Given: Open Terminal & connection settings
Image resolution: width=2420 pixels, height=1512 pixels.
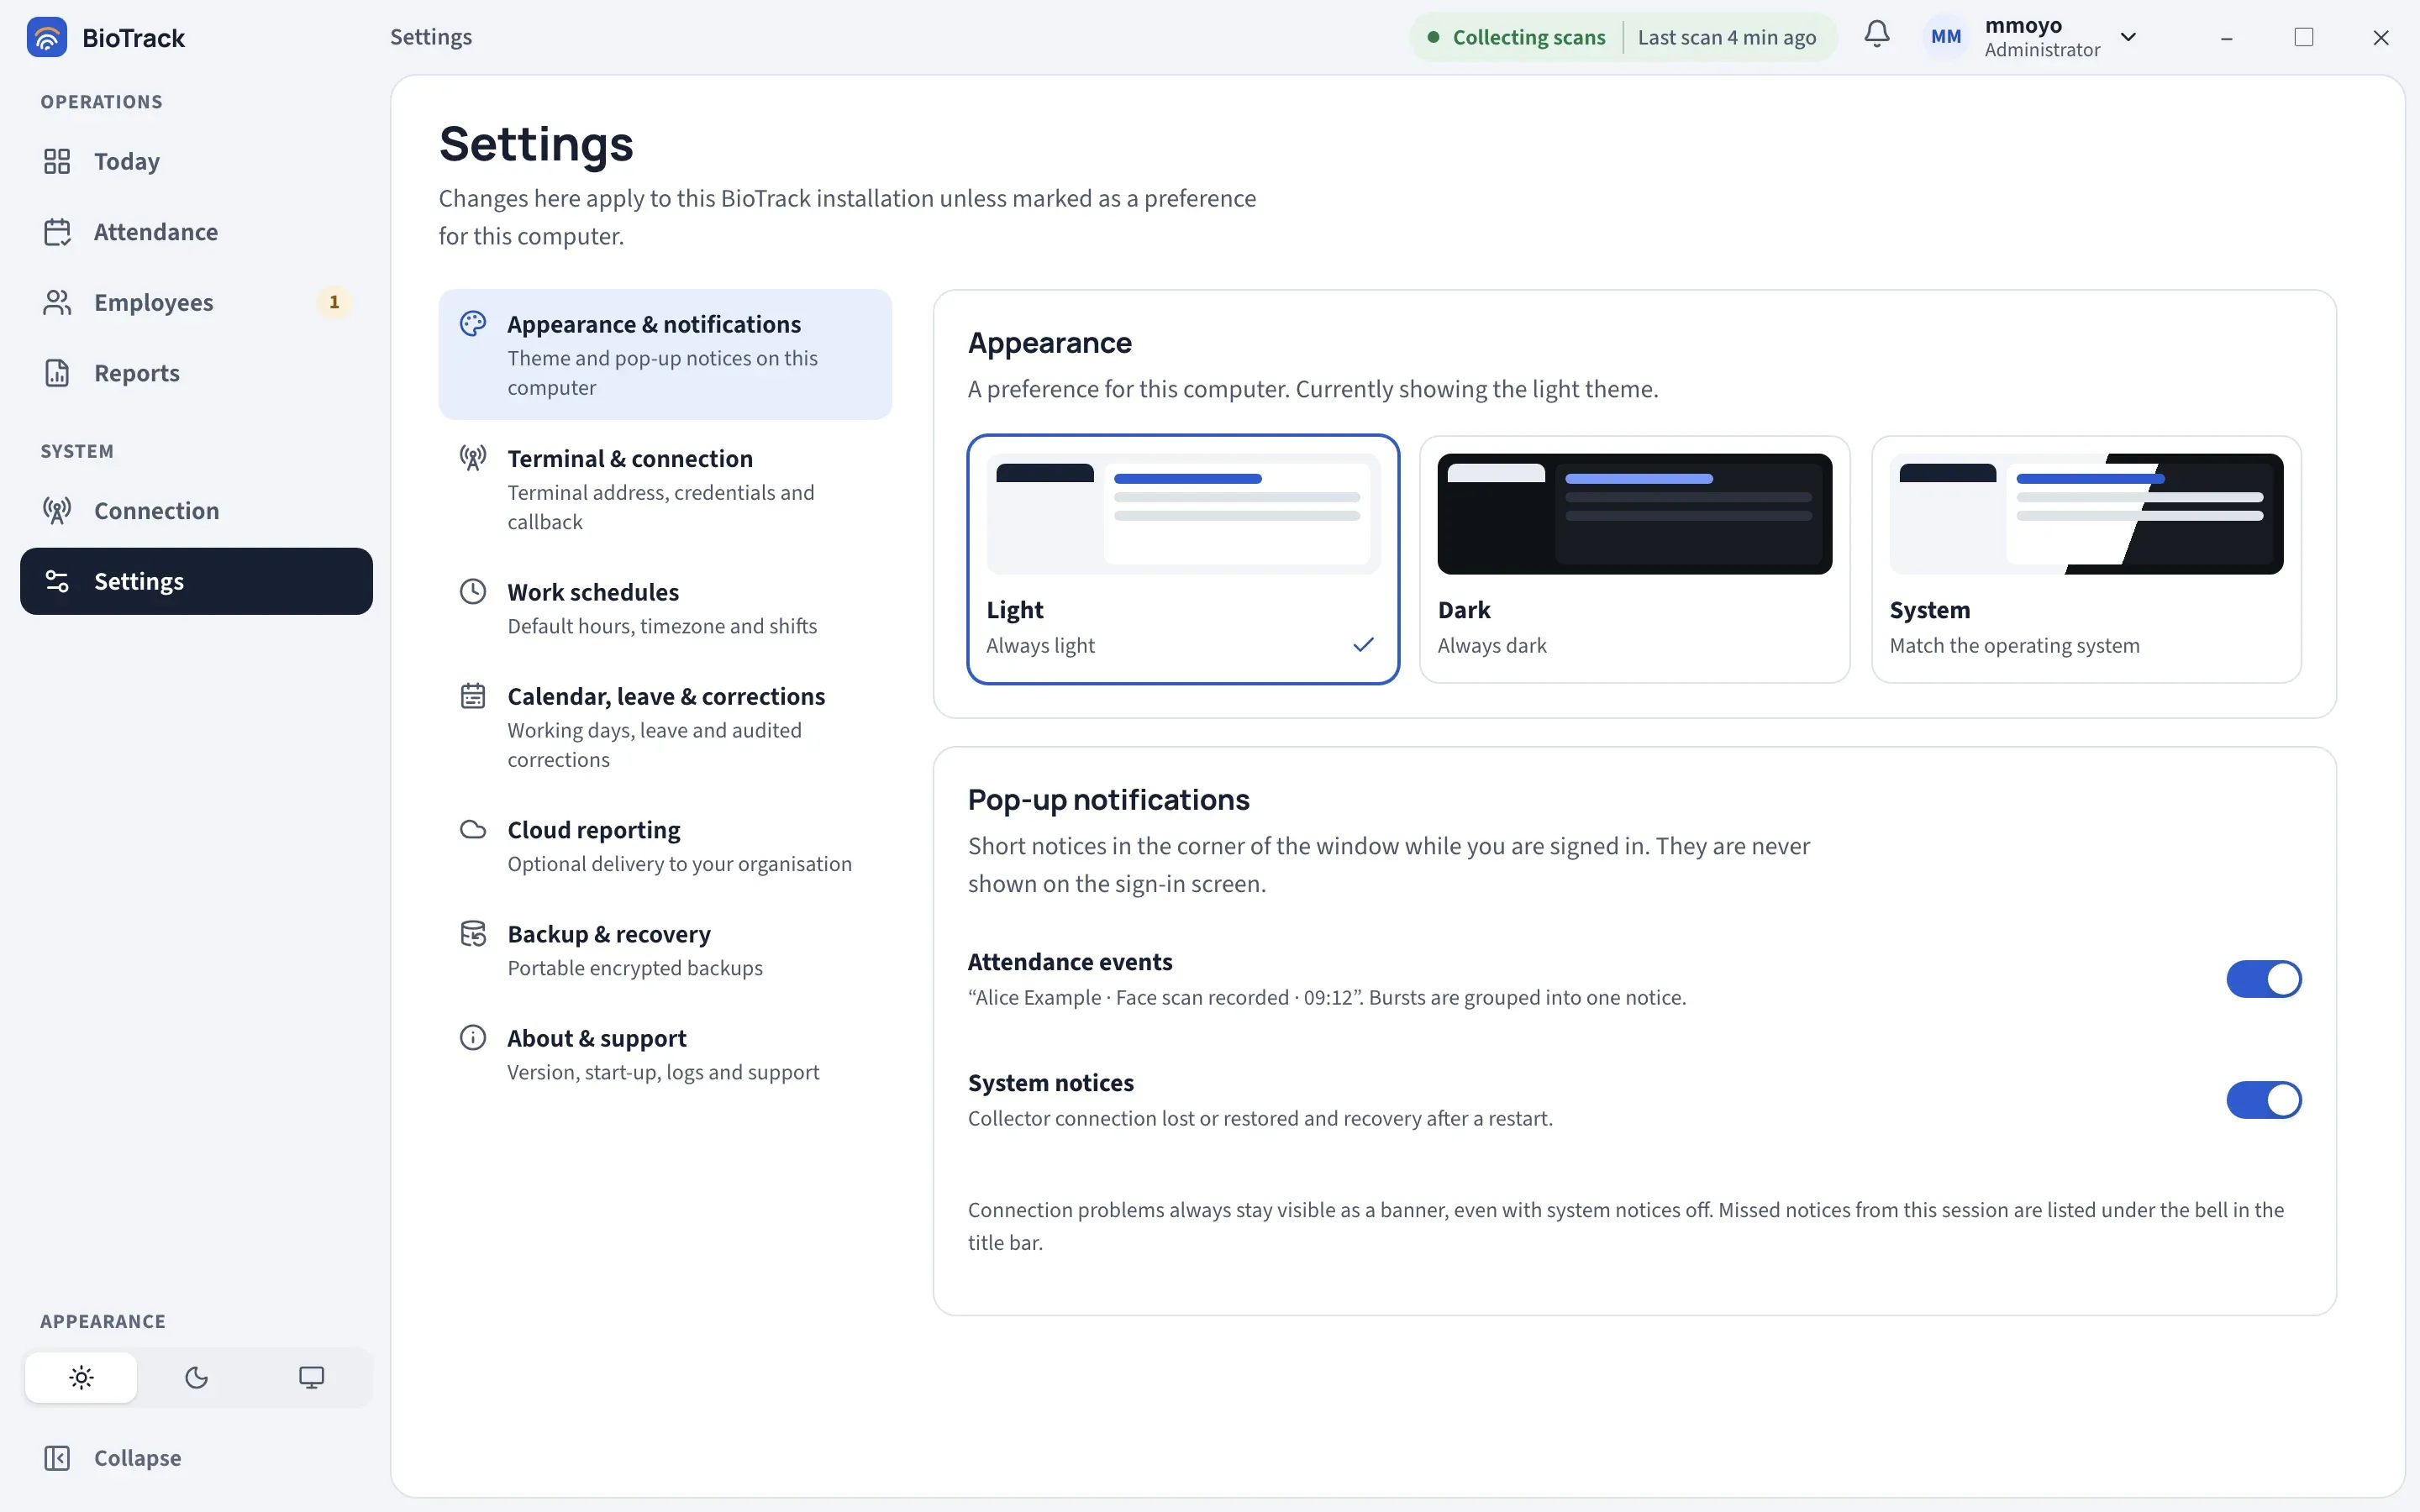Looking at the screenshot, I should point(665,489).
